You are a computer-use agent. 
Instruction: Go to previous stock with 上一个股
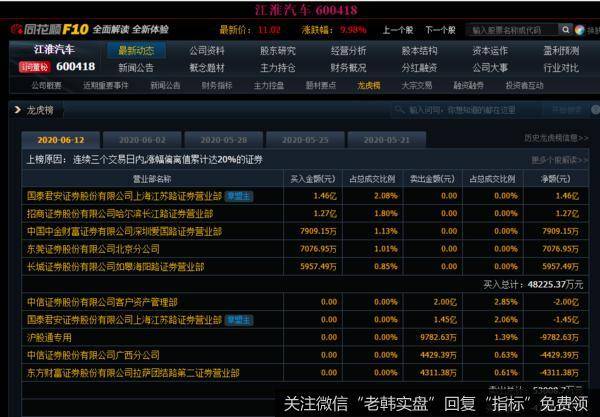click(397, 30)
